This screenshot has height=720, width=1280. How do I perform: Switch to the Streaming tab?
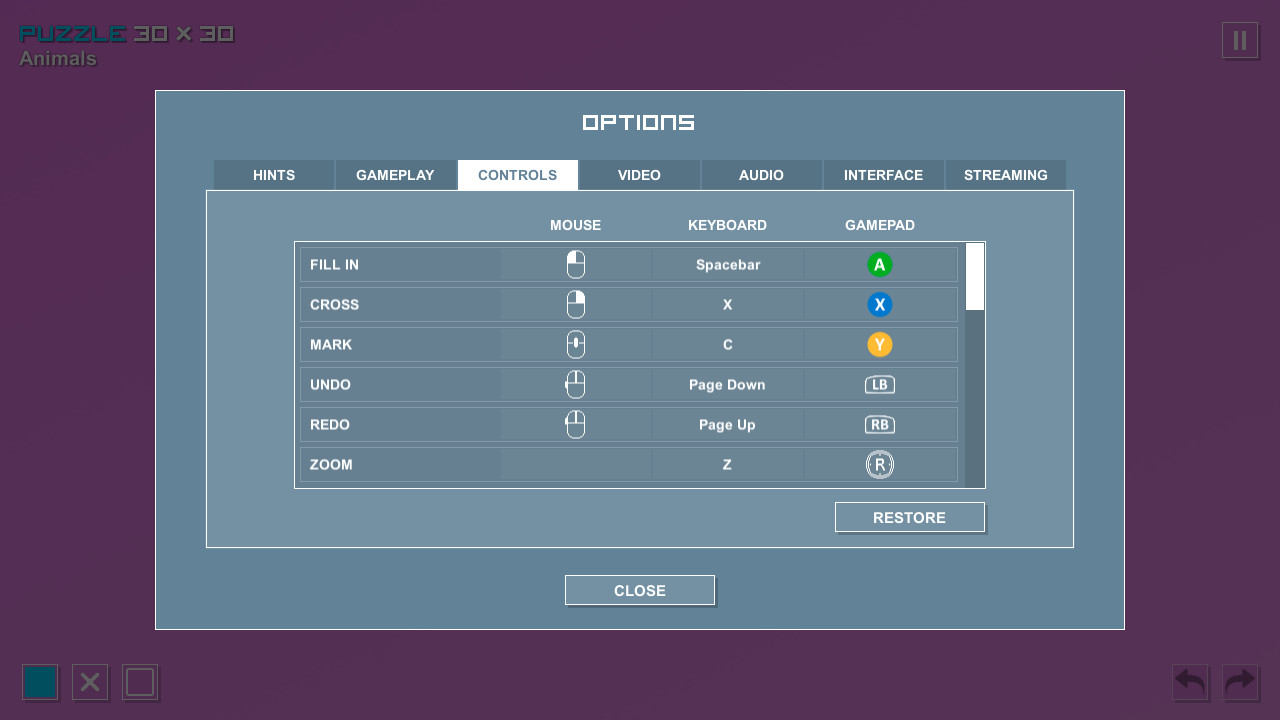tap(1006, 174)
